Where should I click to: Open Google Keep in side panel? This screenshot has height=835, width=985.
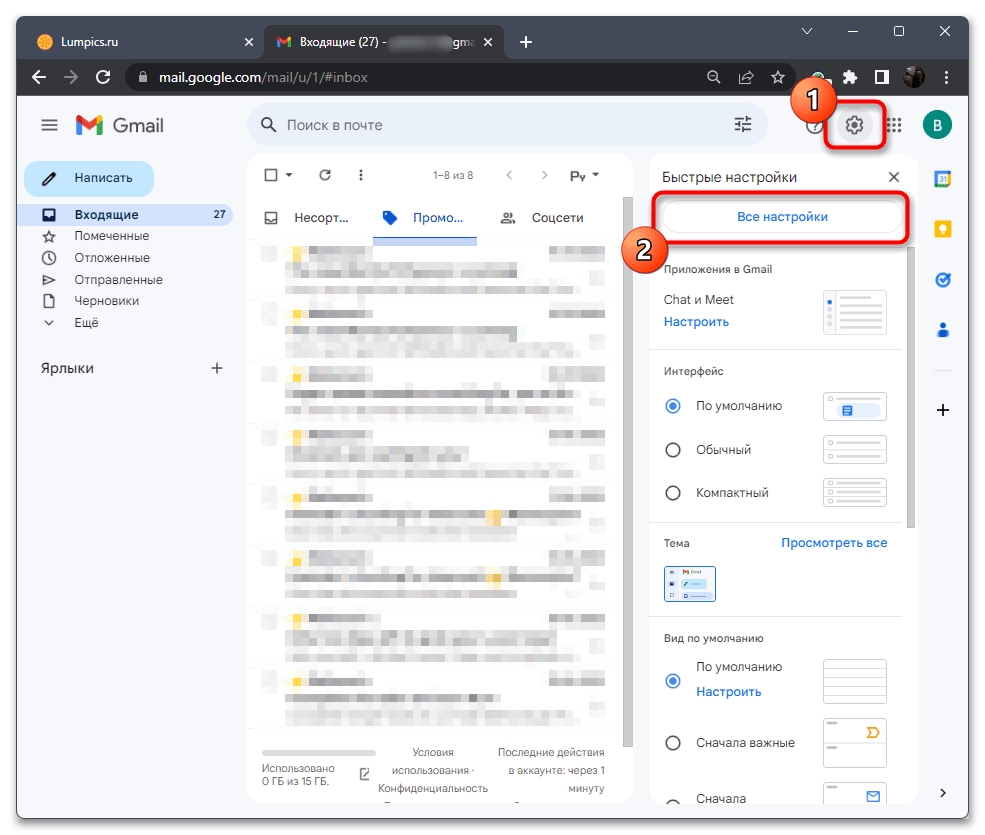point(942,229)
